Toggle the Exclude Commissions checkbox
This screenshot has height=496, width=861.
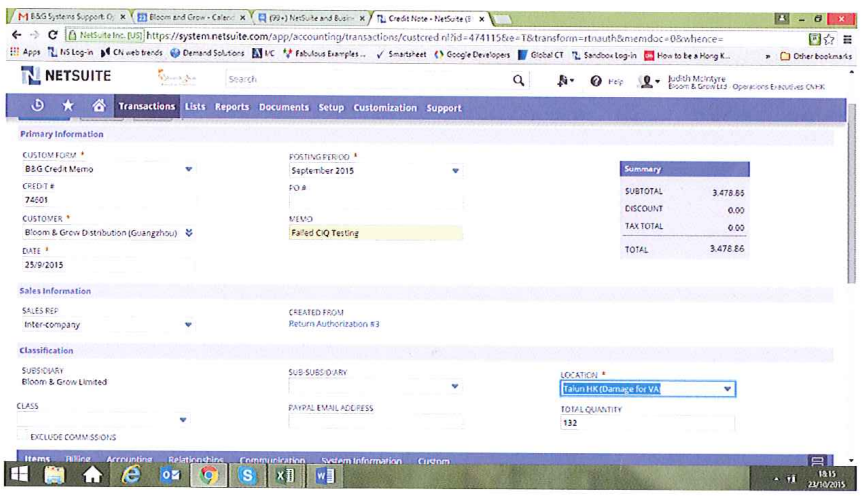(22, 436)
